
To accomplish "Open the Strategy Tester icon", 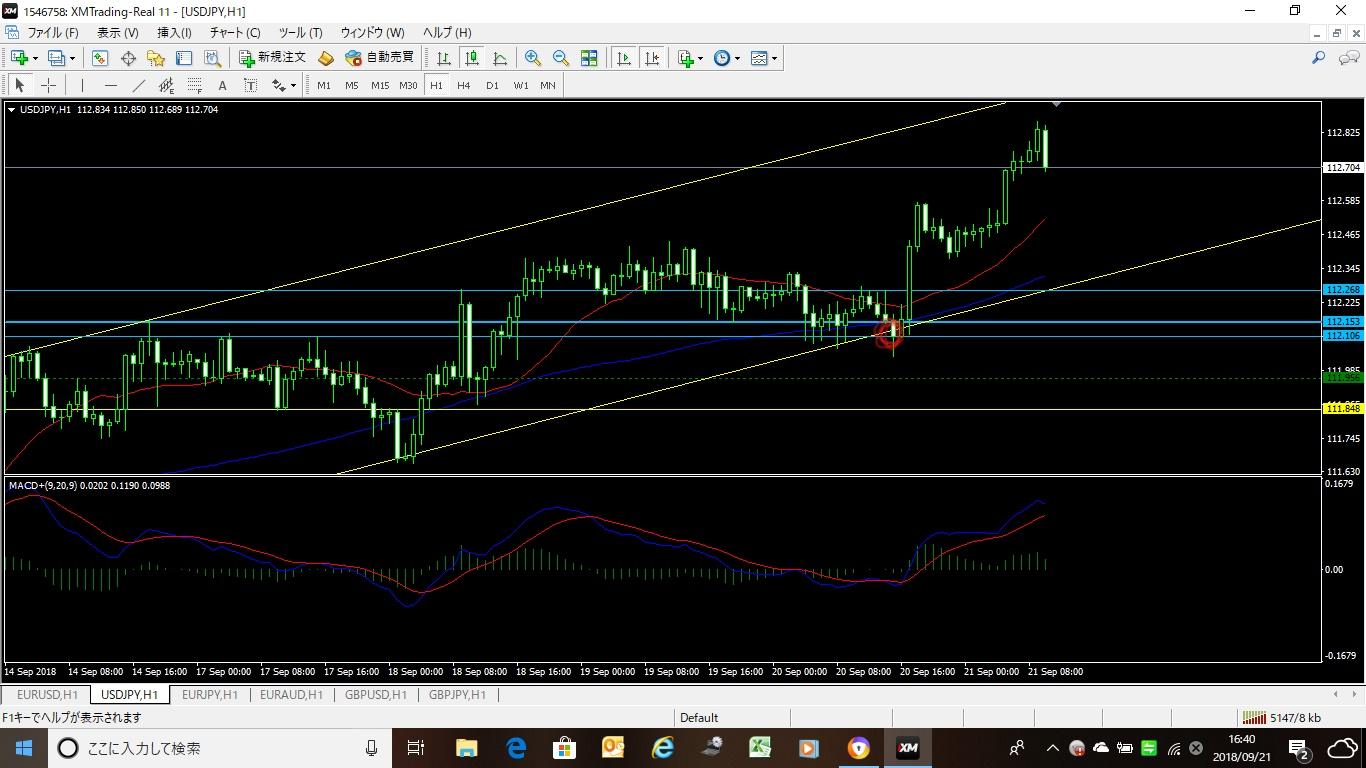I will [x=214, y=58].
